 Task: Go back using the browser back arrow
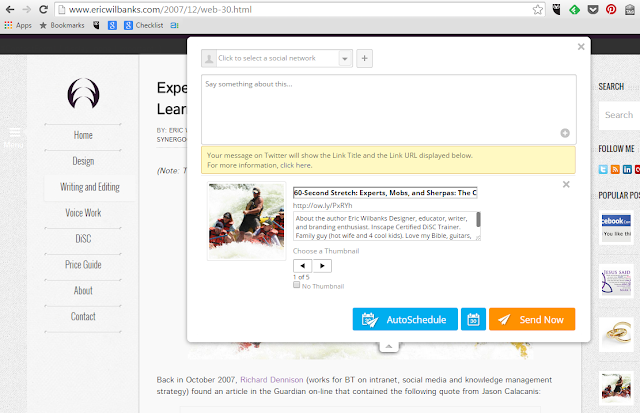pyautogui.click(x=10, y=9)
